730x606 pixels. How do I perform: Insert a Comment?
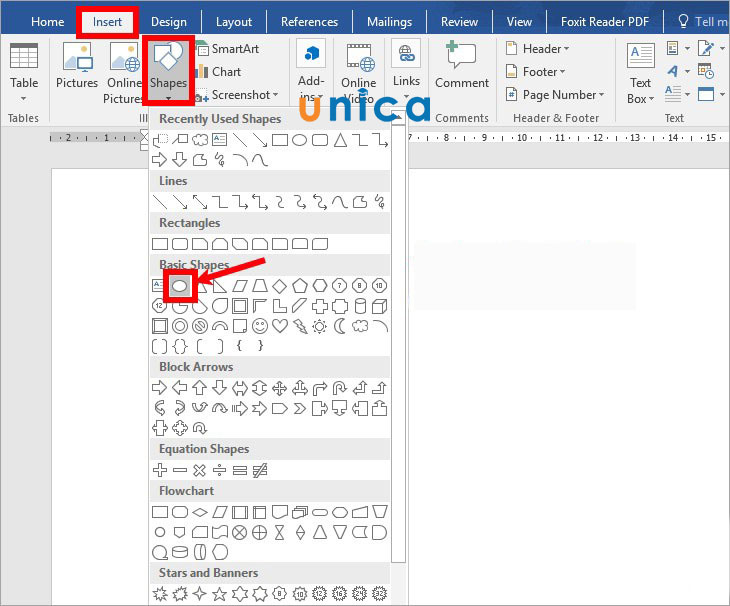(462, 65)
